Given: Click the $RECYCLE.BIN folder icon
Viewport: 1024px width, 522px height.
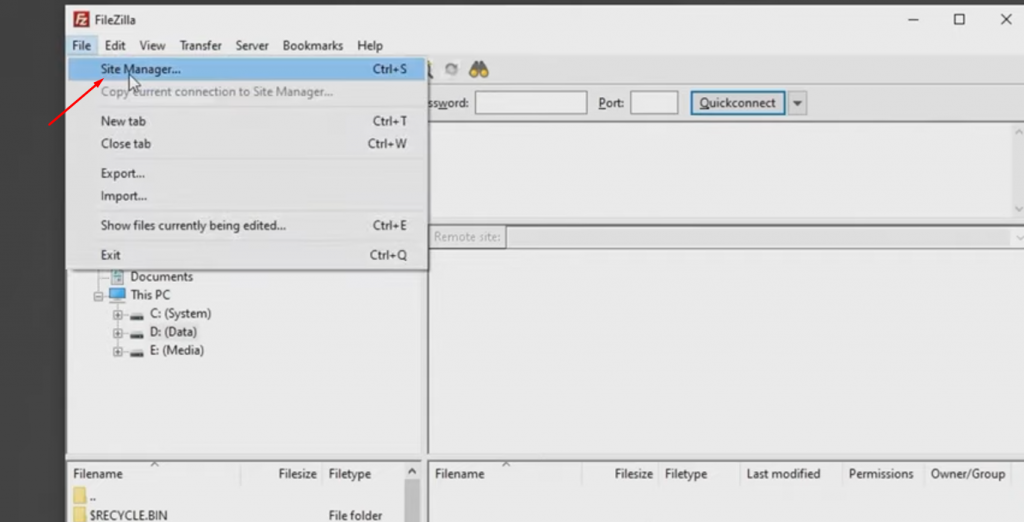Looking at the screenshot, I should click(x=80, y=515).
